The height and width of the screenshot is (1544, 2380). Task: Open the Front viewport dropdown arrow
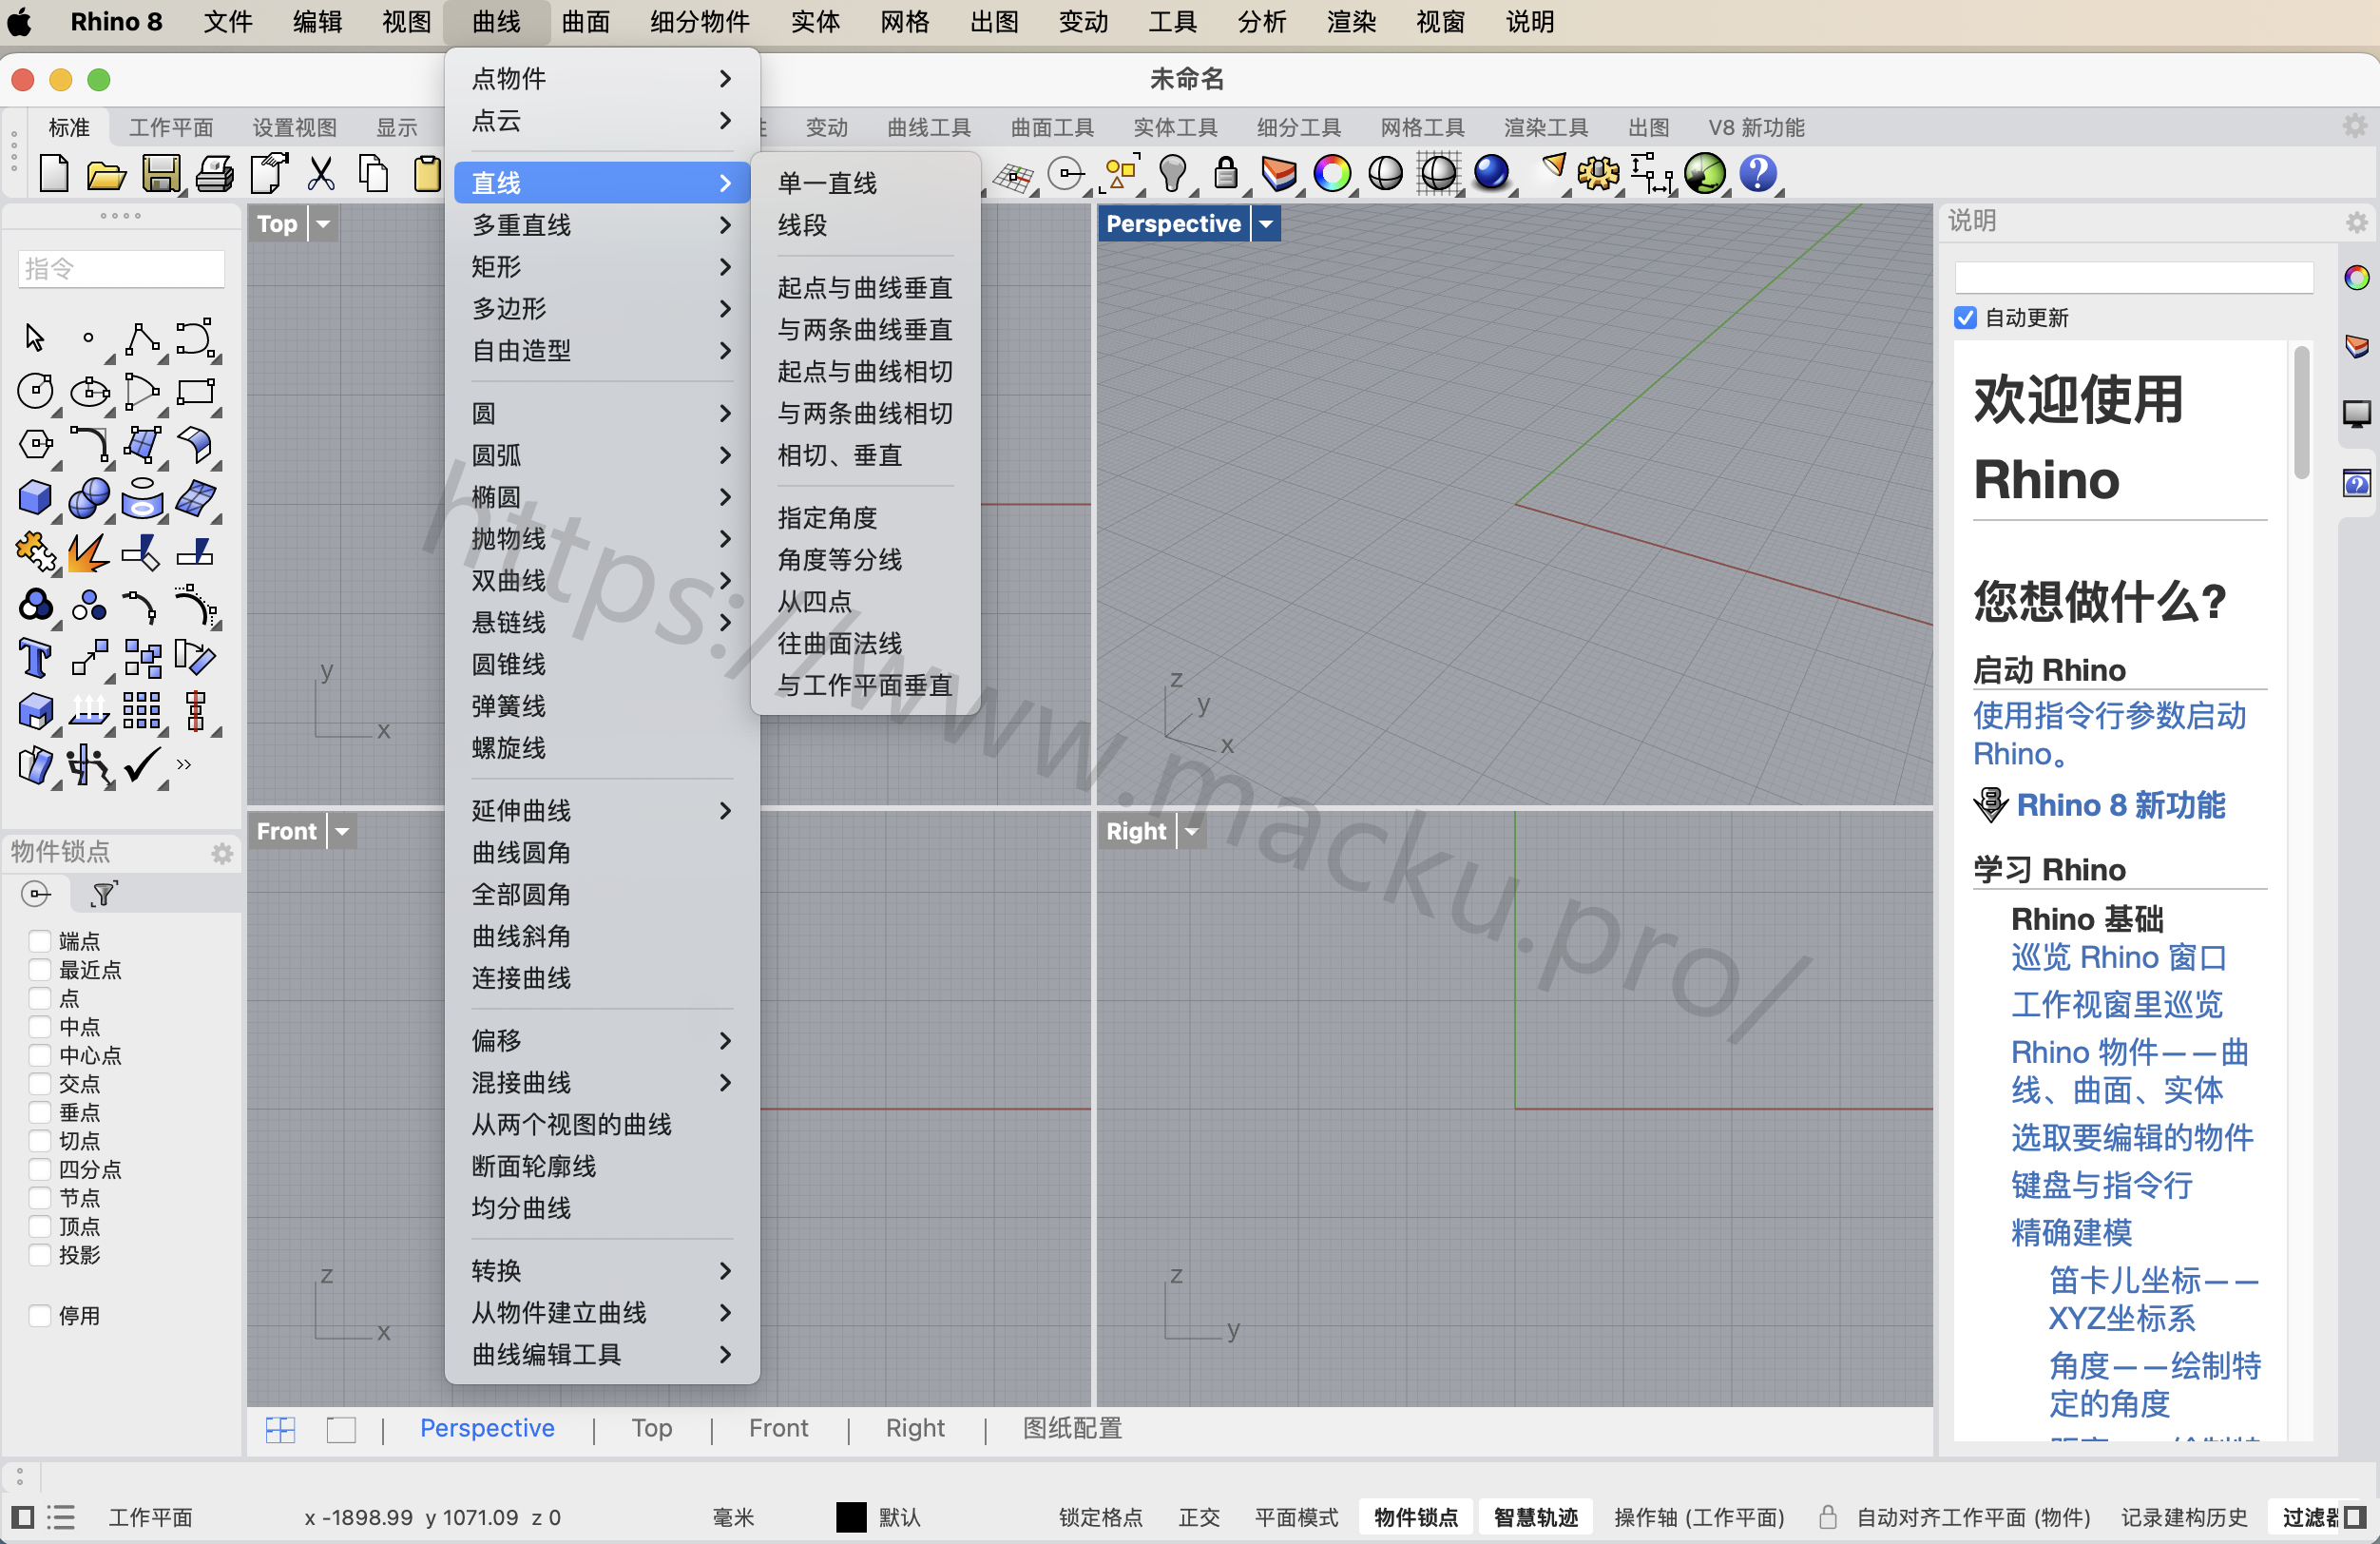click(342, 831)
